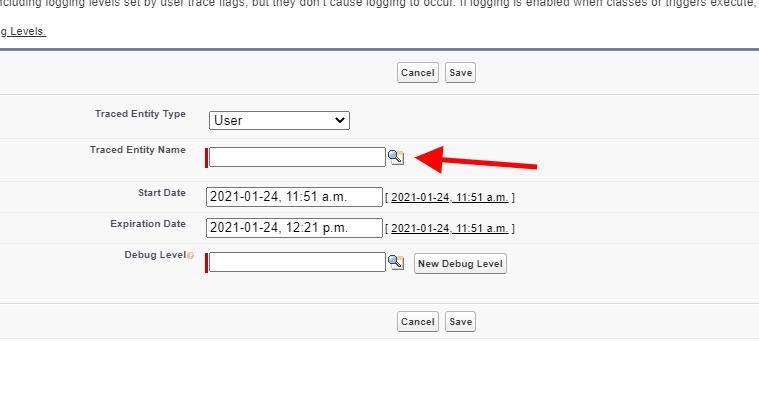
Task: Click the Expiration Date label
Action: (x=148, y=224)
